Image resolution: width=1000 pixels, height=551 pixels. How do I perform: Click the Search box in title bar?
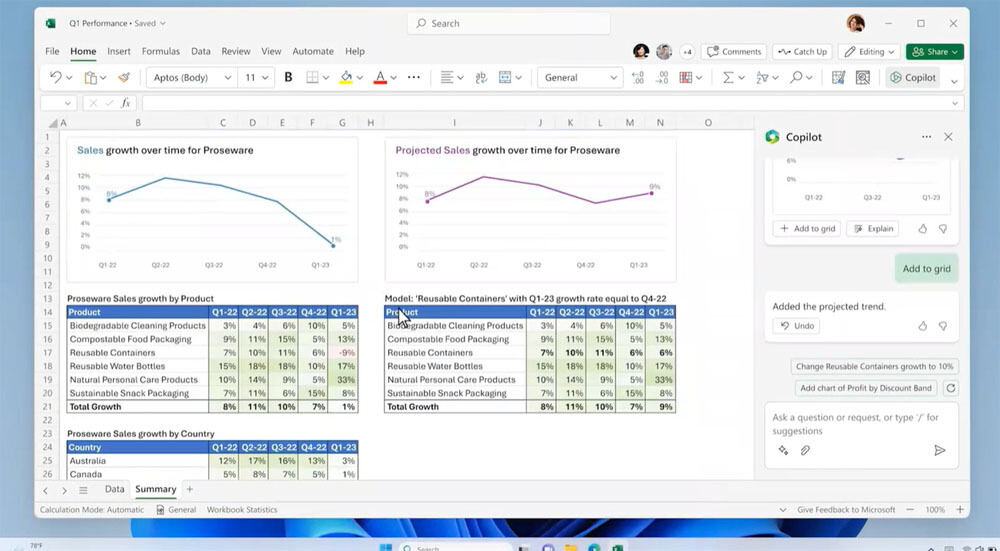(x=508, y=24)
